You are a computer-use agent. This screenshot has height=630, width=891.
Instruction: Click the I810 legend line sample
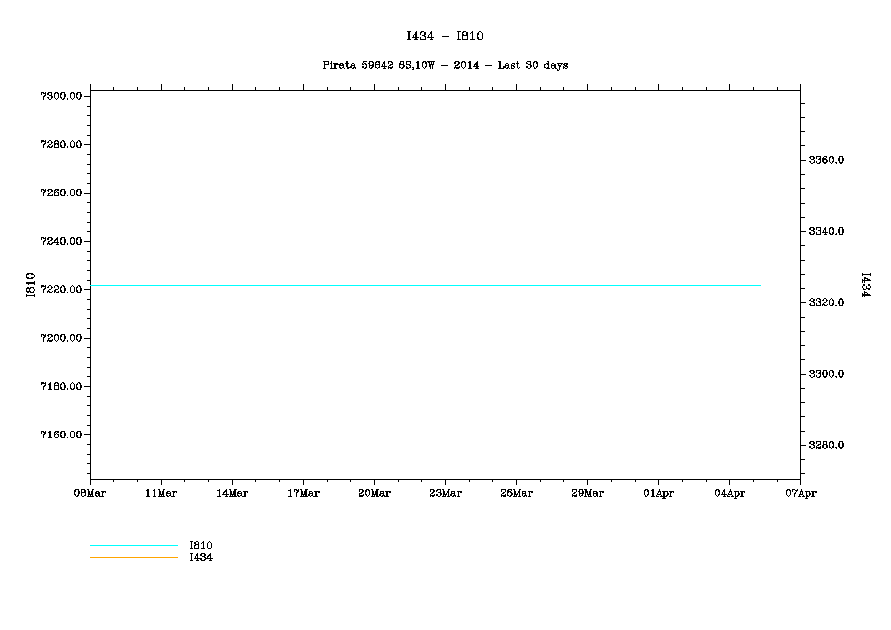pyautogui.click(x=133, y=545)
